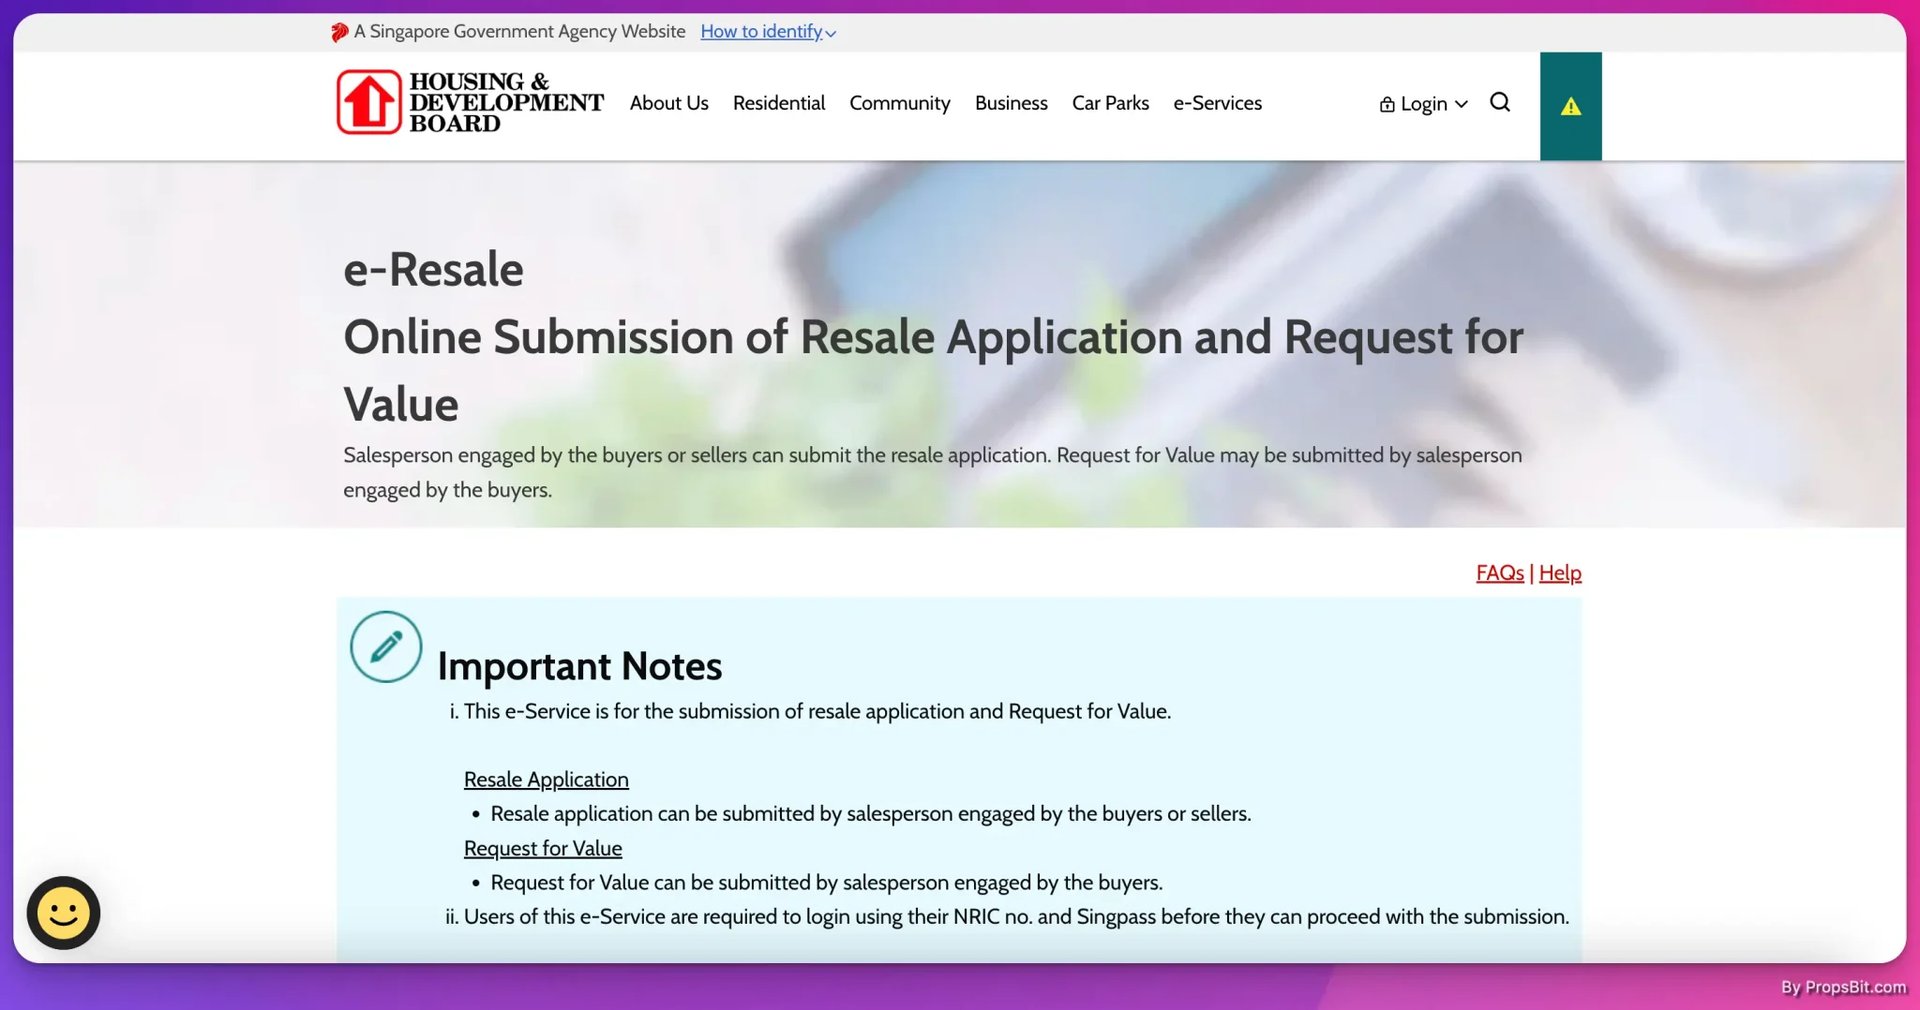Screen dimensions: 1920x1010
Task: Select the Housing & Development Board logo
Action: point(468,102)
